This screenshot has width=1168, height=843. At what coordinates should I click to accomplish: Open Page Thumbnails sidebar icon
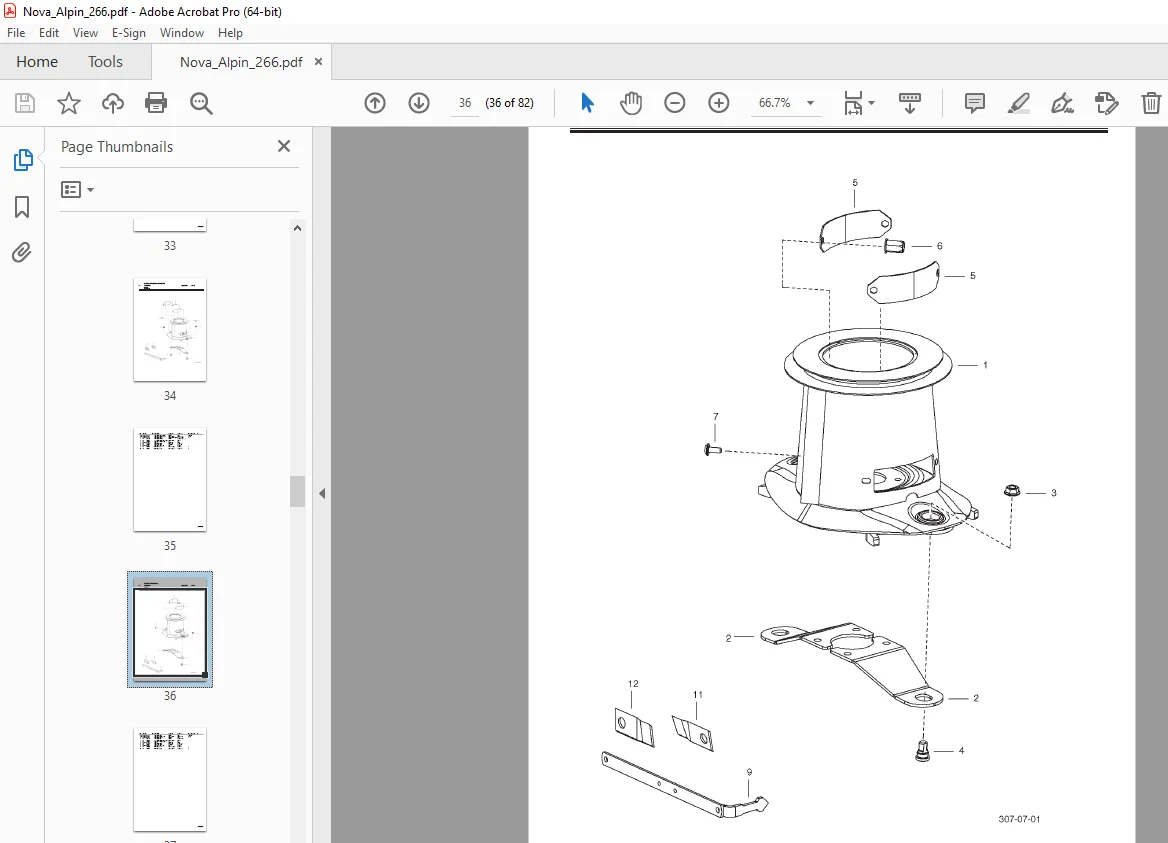tap(22, 160)
